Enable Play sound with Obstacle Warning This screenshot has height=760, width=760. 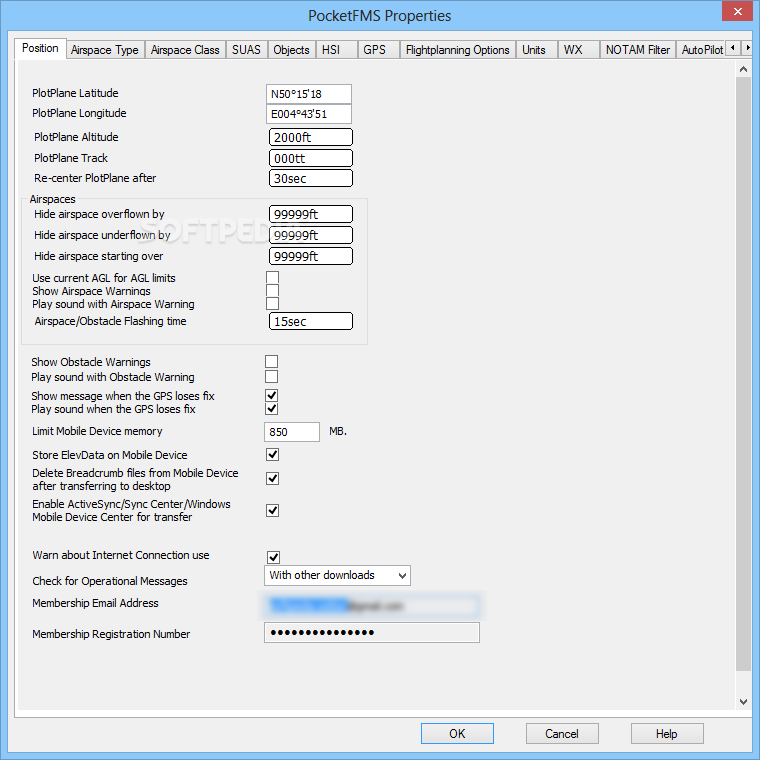coord(271,377)
